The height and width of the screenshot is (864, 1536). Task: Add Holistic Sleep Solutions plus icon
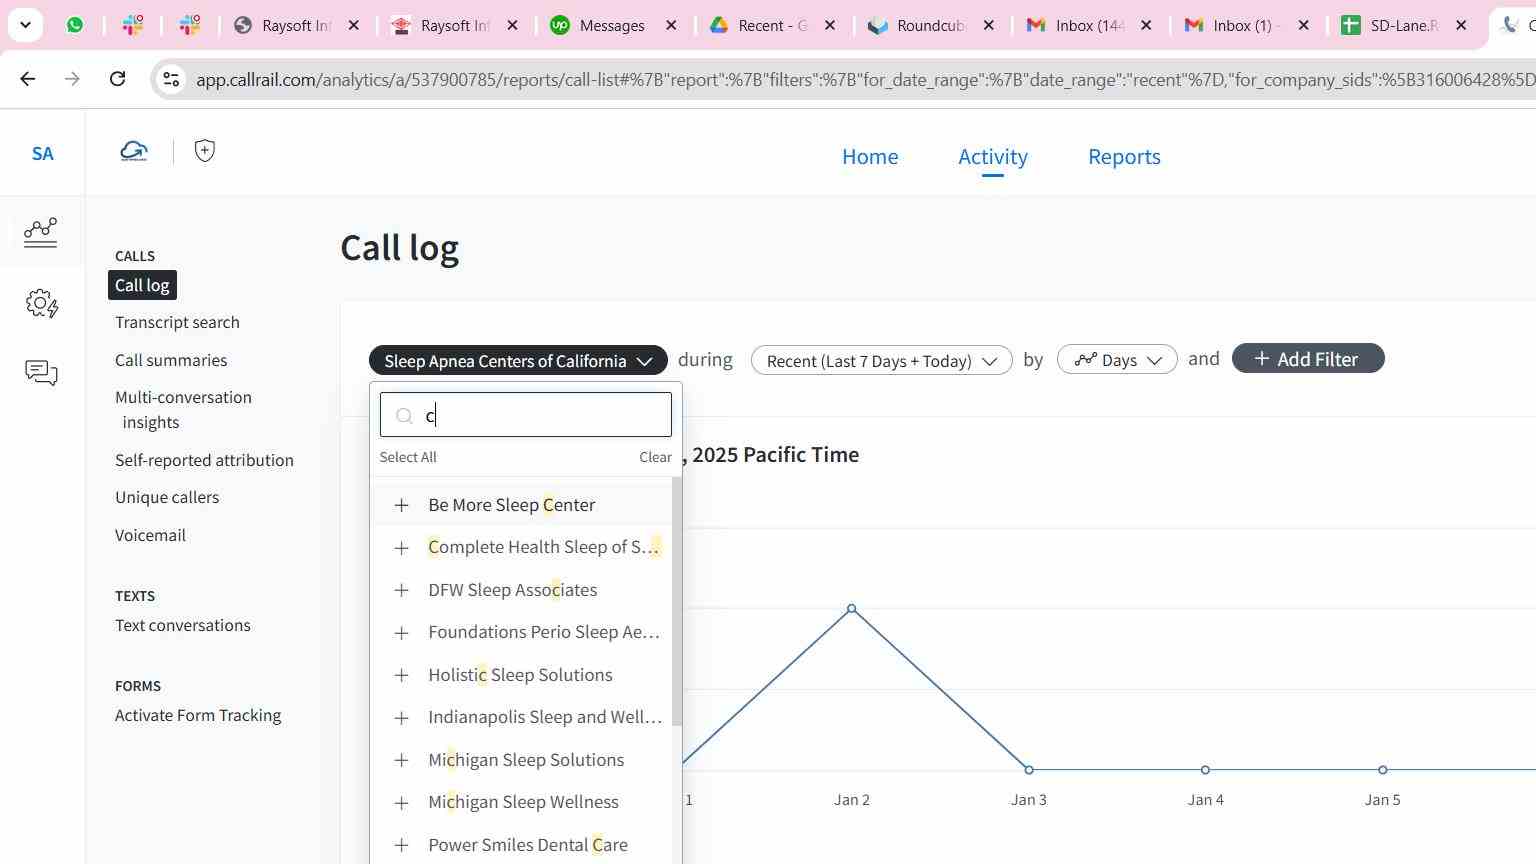click(x=401, y=675)
